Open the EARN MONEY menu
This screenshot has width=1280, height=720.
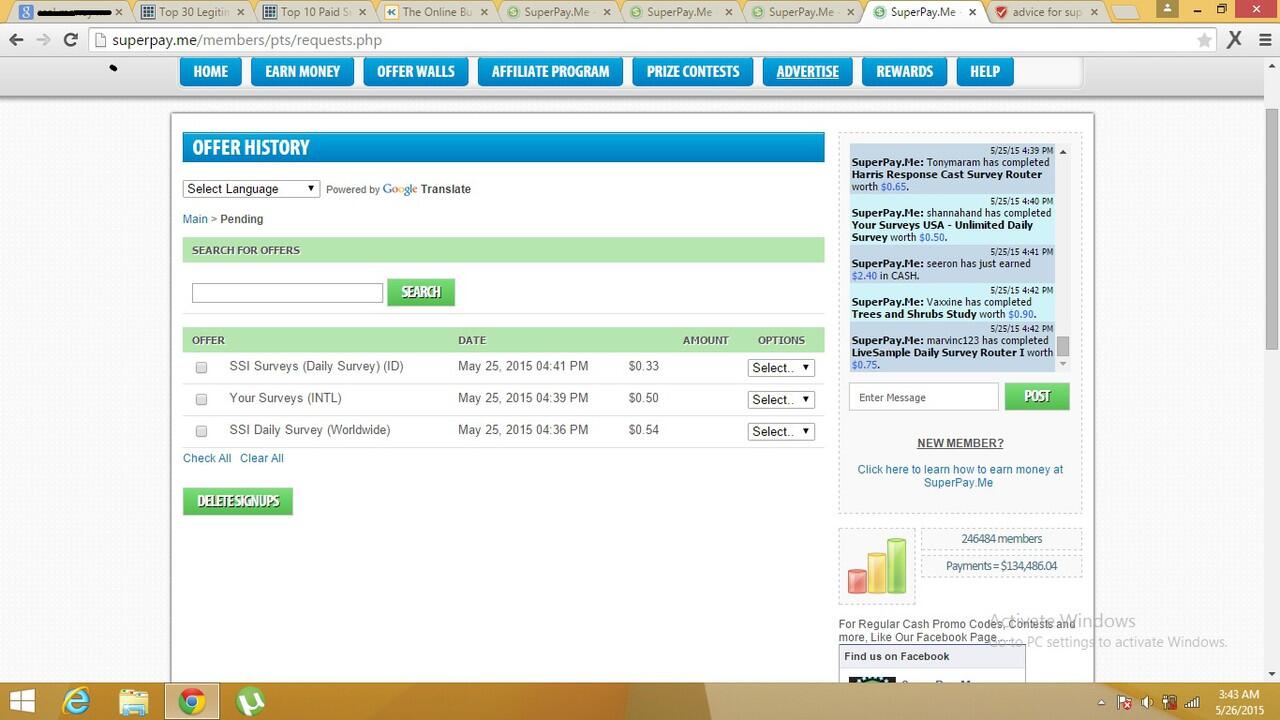tap(303, 71)
